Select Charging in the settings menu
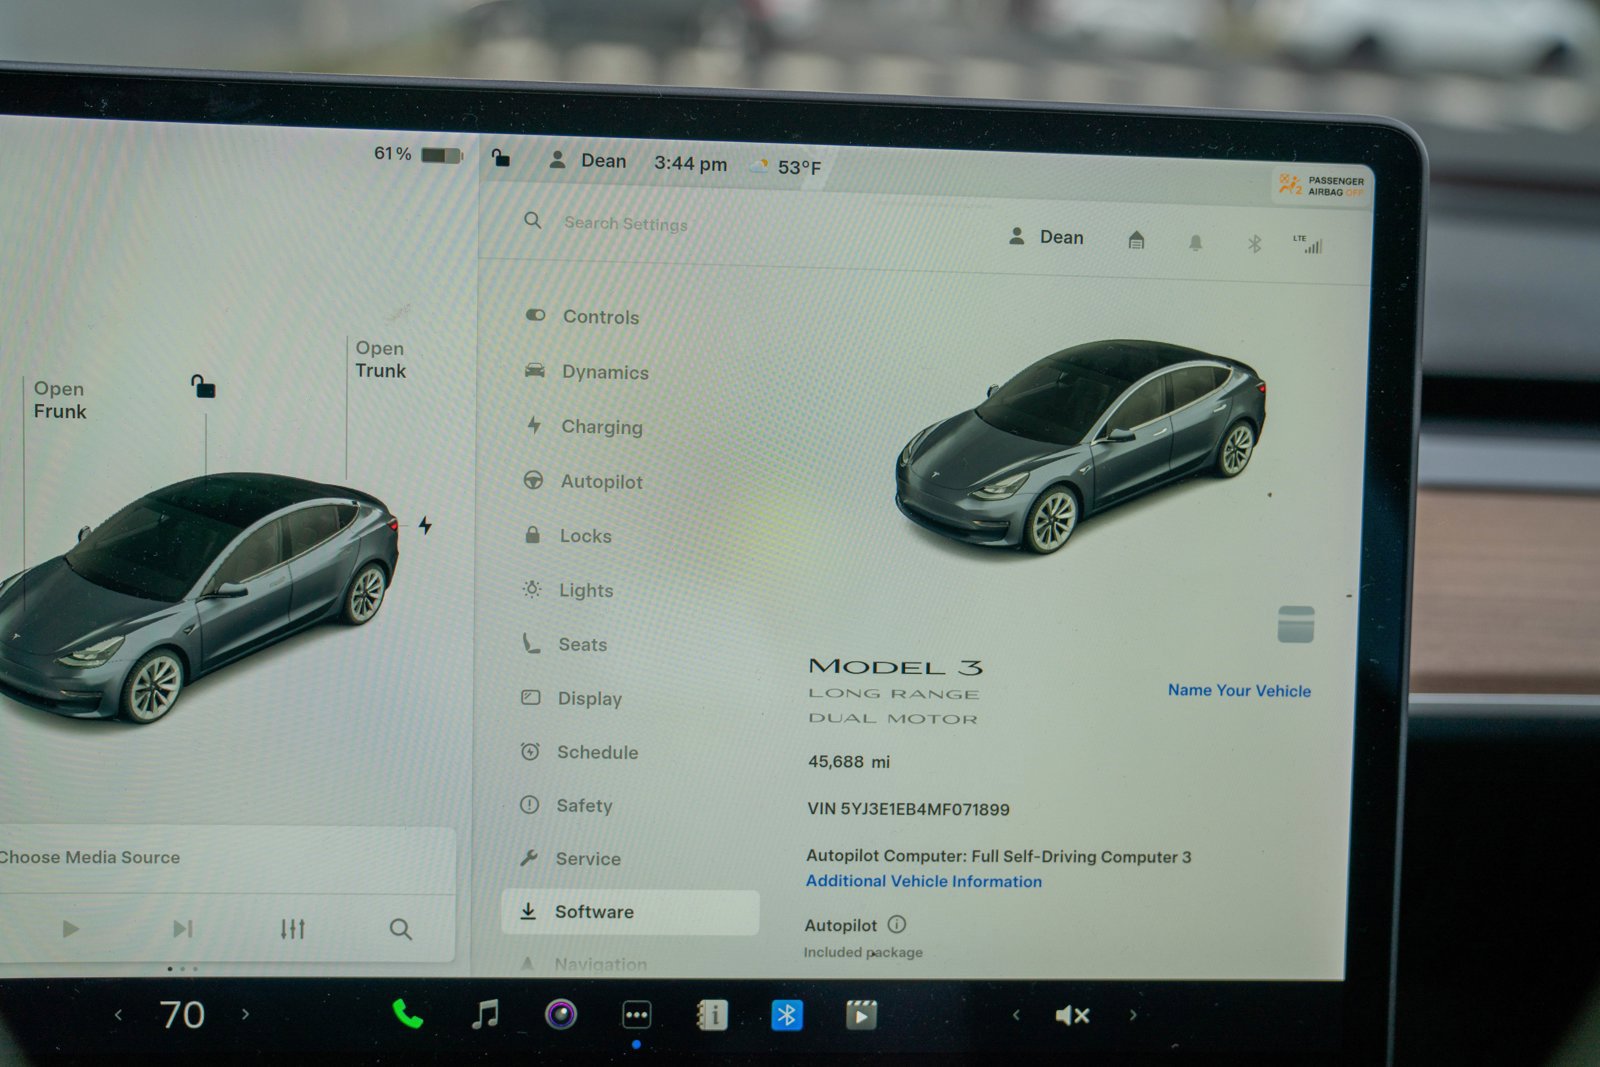Viewport: 1600px width, 1067px height. [x=601, y=427]
